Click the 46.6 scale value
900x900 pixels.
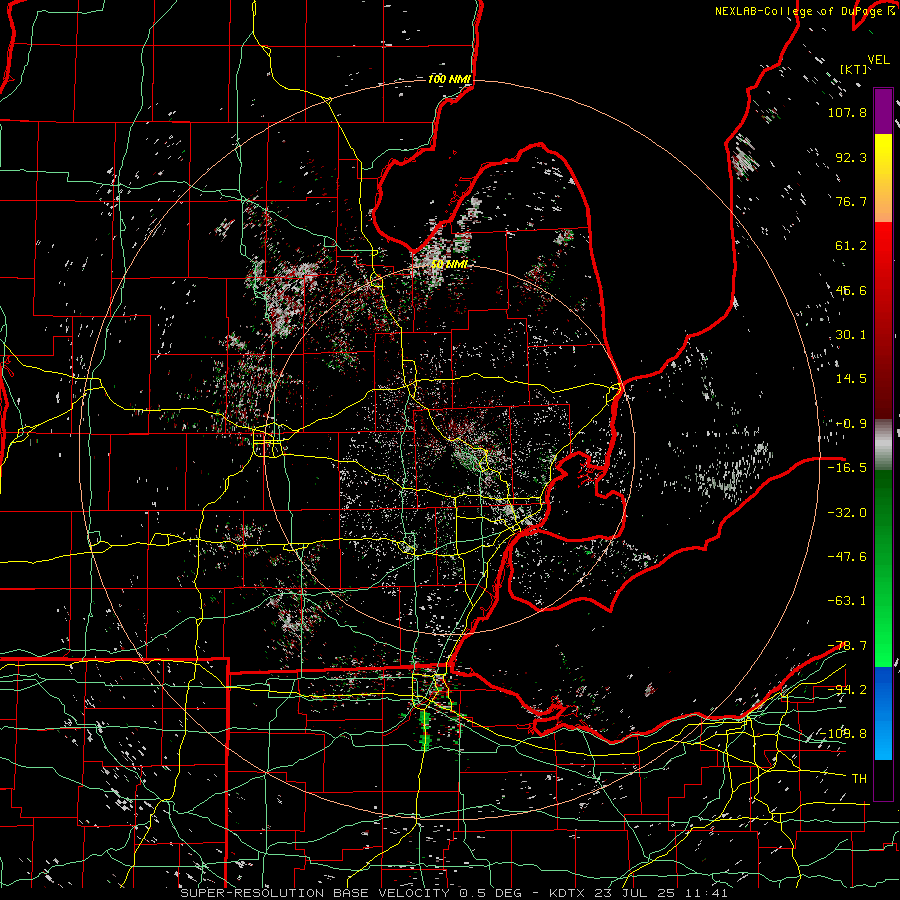tap(851, 290)
